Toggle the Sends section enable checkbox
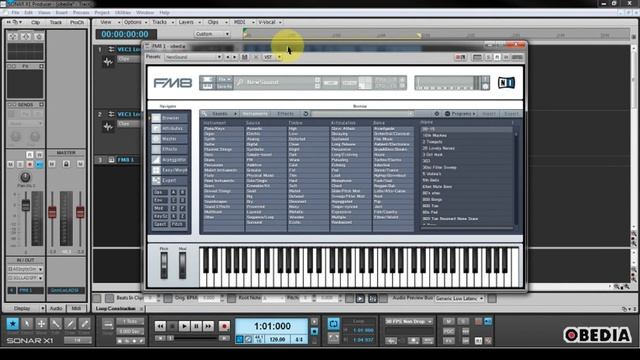The height and width of the screenshot is (360, 640). click(x=9, y=105)
